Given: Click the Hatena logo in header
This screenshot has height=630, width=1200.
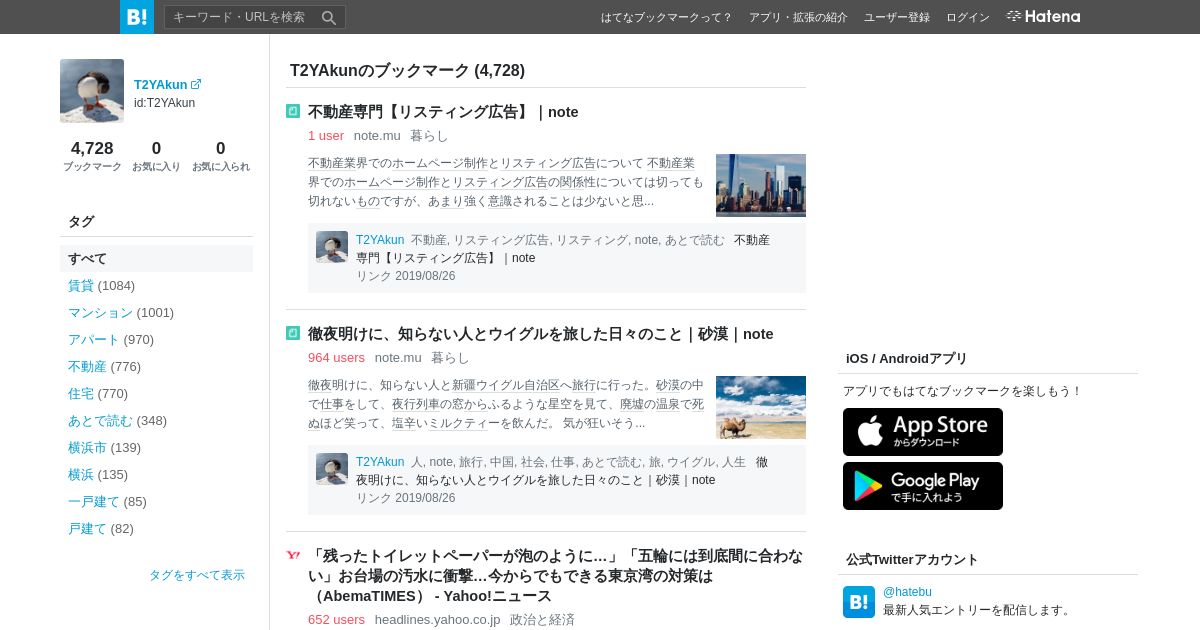Looking at the screenshot, I should click(x=1043, y=16).
